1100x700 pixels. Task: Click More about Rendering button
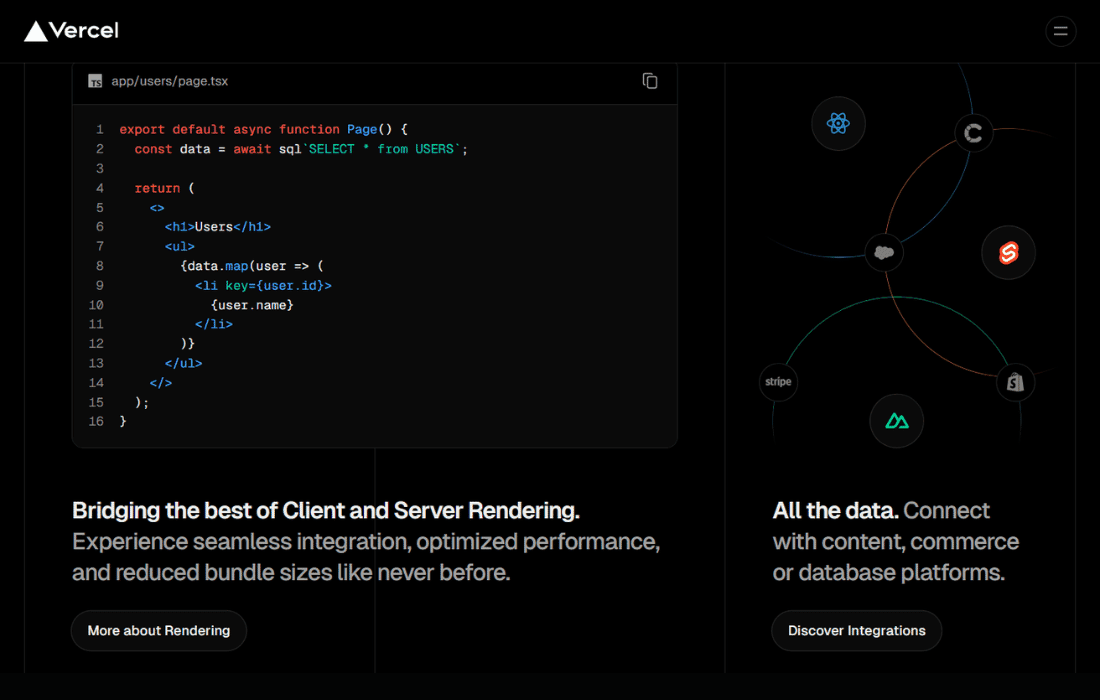159,631
